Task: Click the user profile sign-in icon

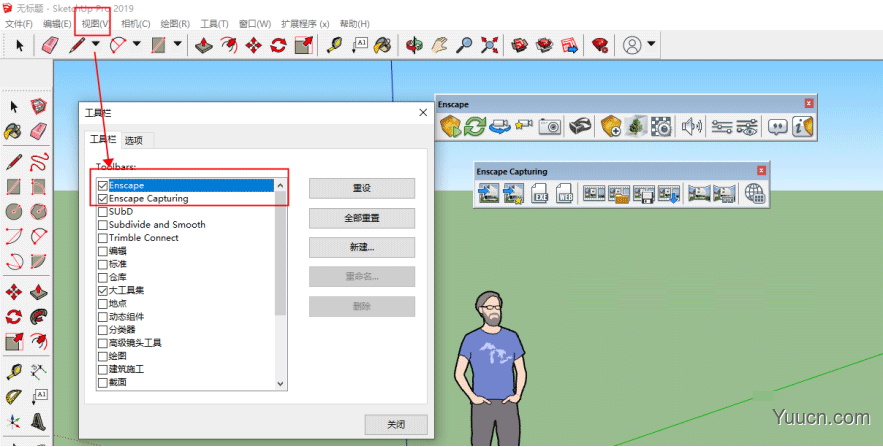Action: (632, 45)
